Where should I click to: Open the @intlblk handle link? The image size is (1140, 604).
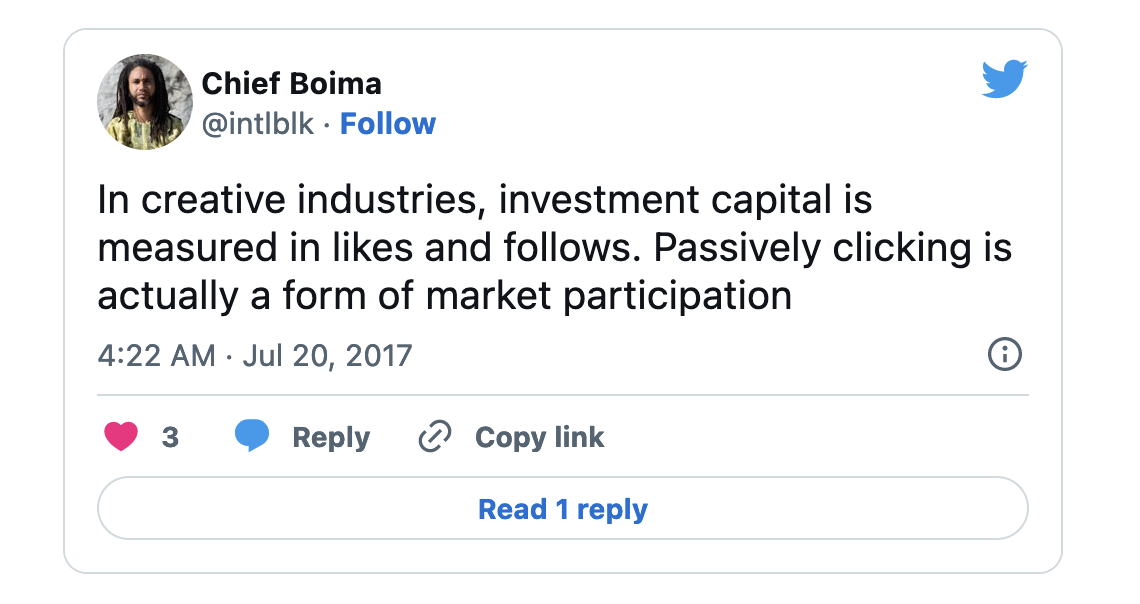(x=258, y=124)
